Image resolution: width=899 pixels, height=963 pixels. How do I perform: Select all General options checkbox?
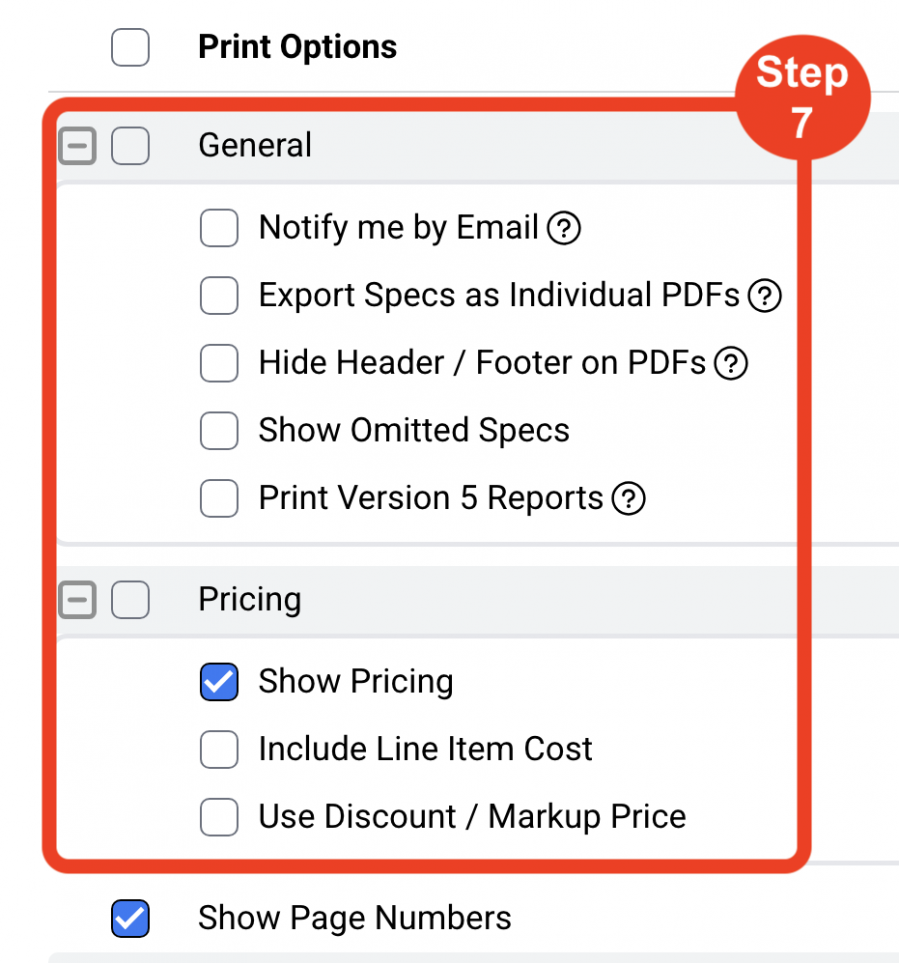pos(130,148)
